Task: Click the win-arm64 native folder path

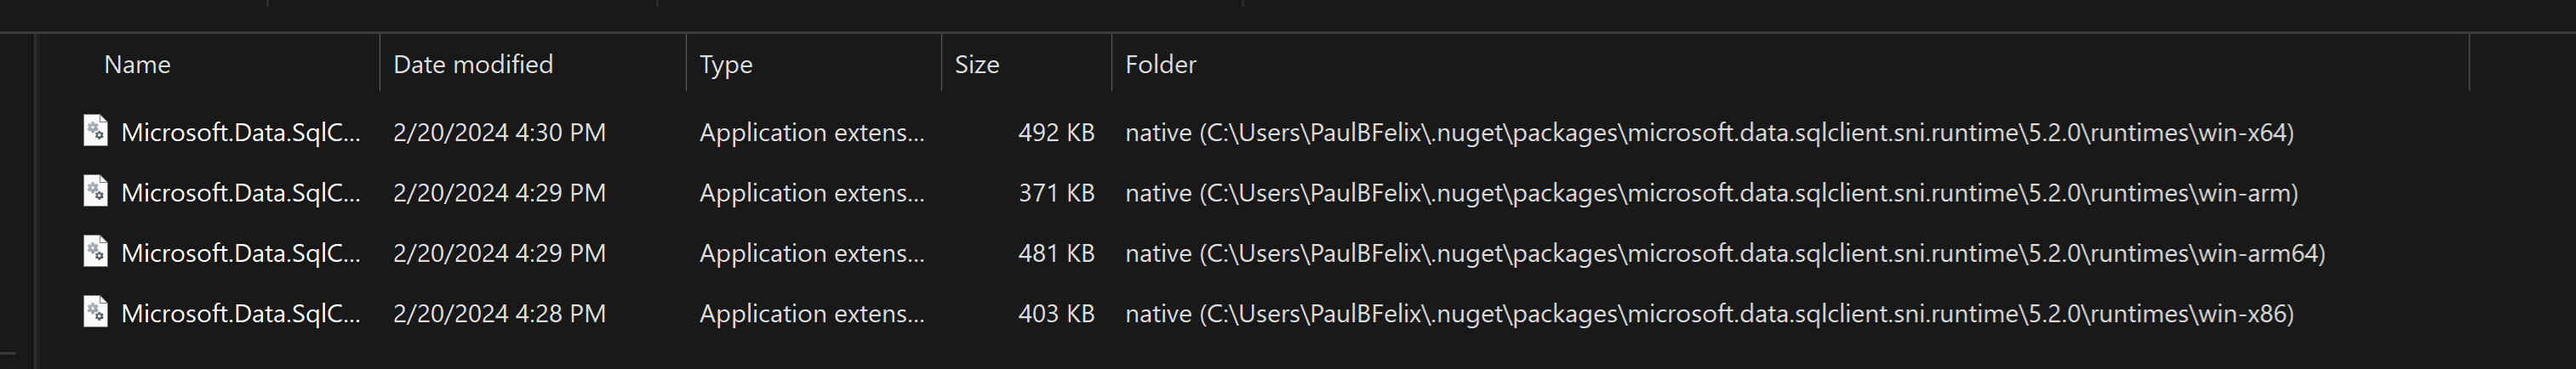Action: 1724,254
